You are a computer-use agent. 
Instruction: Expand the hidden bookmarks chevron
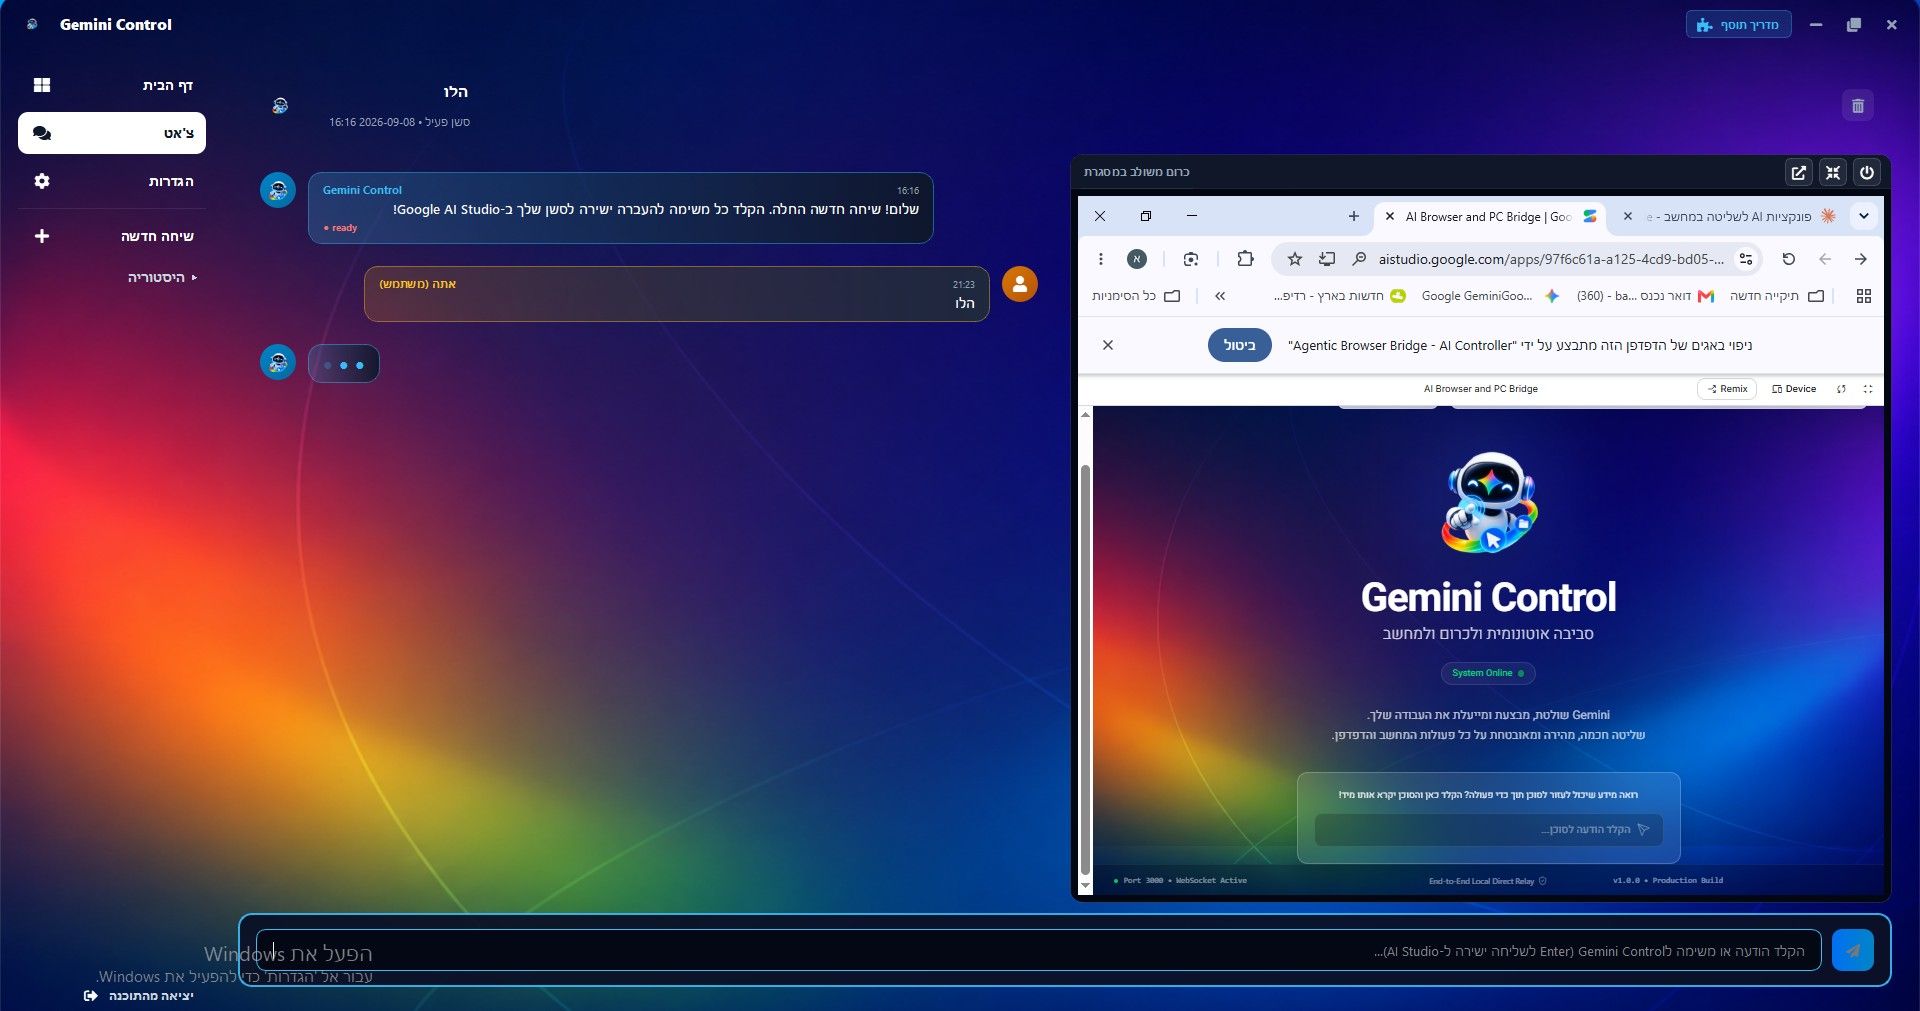(x=1220, y=296)
